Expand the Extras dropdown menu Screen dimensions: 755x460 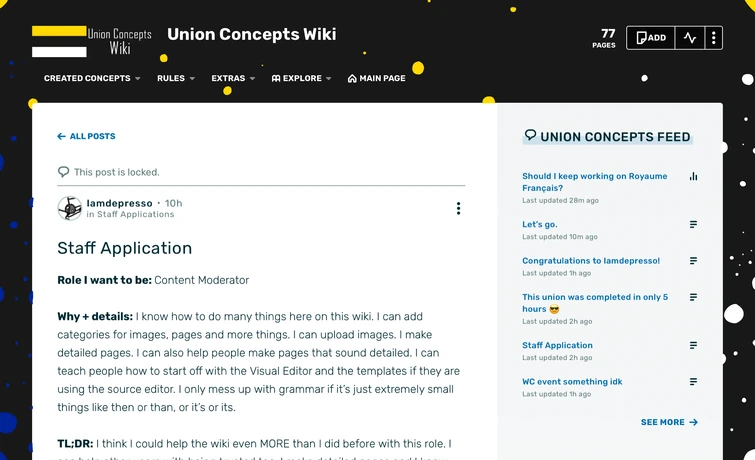[x=233, y=78]
